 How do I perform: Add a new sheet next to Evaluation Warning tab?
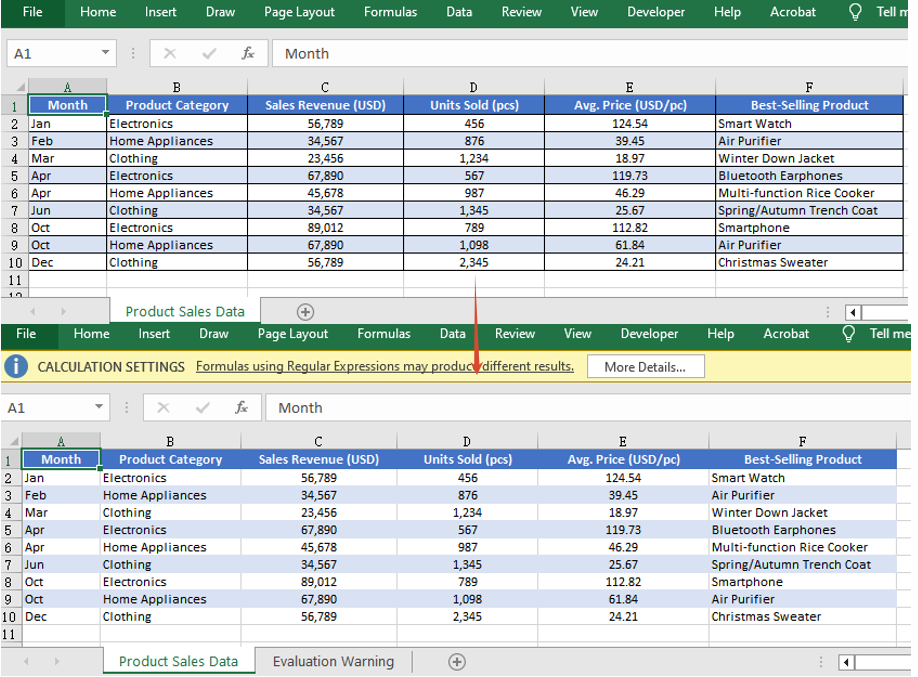pyautogui.click(x=457, y=662)
